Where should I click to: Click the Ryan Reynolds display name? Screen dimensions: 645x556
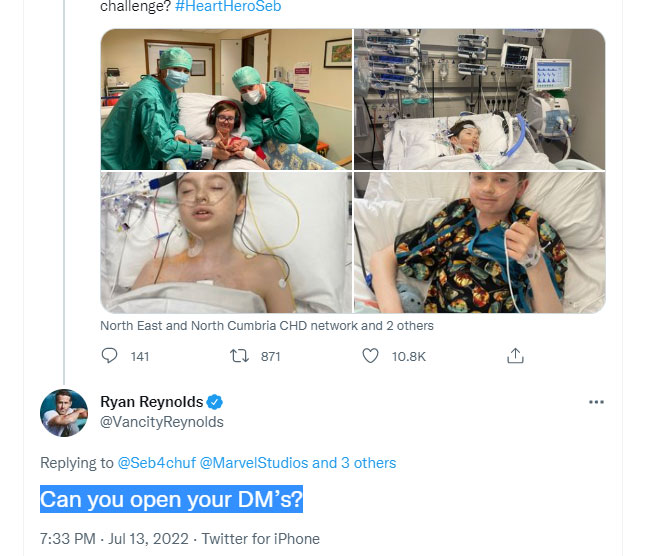coord(151,402)
